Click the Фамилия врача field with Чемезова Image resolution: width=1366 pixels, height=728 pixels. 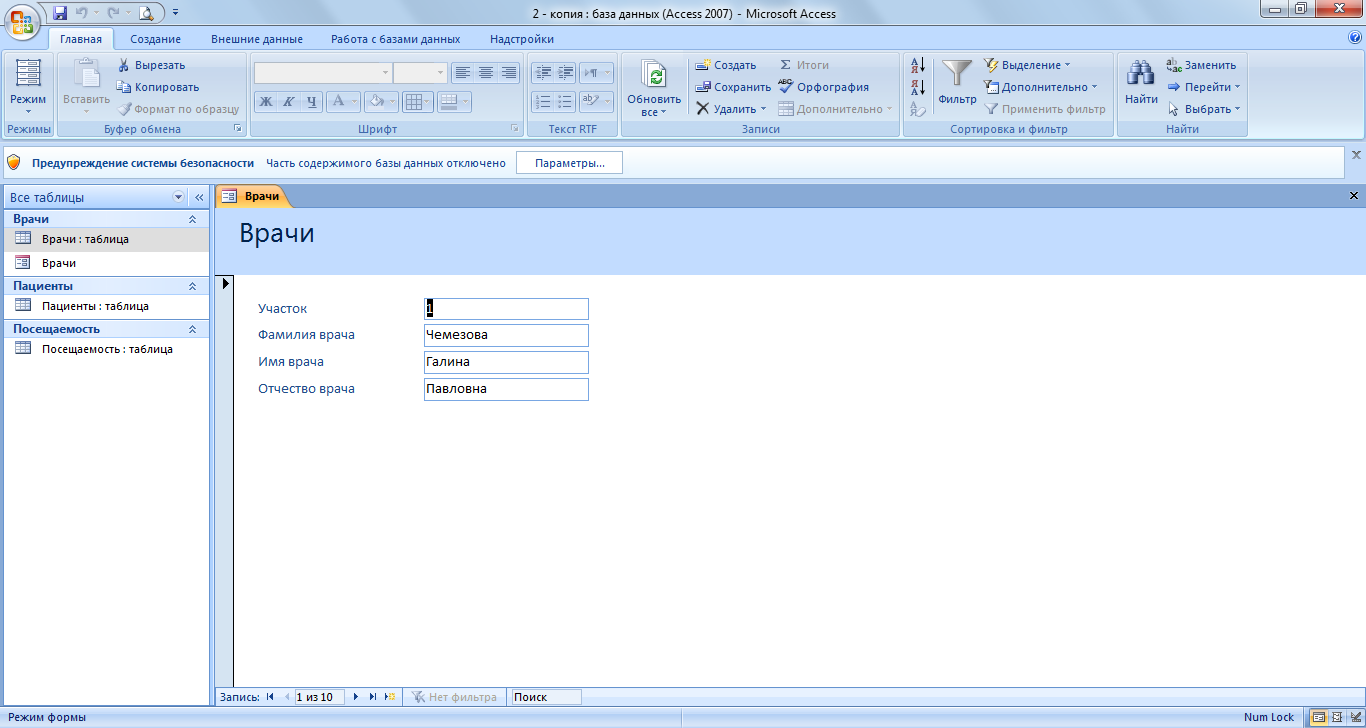506,335
